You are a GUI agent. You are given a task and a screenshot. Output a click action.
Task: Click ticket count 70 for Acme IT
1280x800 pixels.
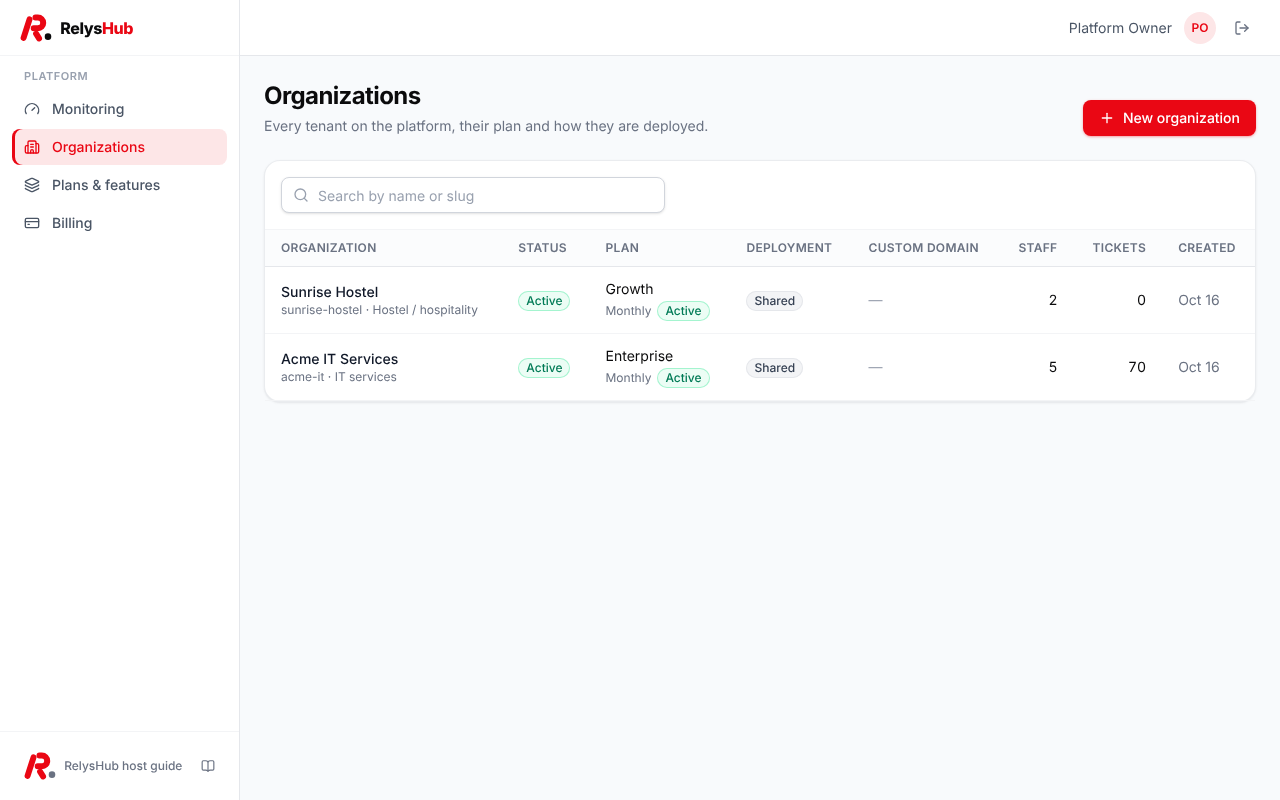coord(1137,367)
